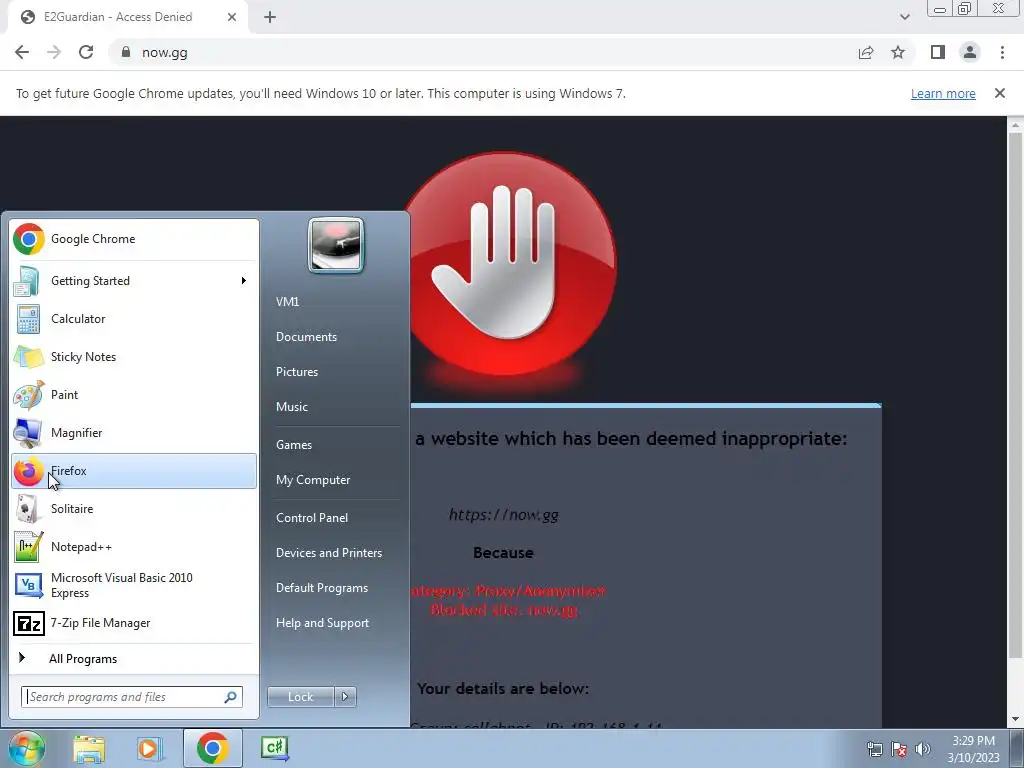Open Music from Start menu

pos(292,407)
